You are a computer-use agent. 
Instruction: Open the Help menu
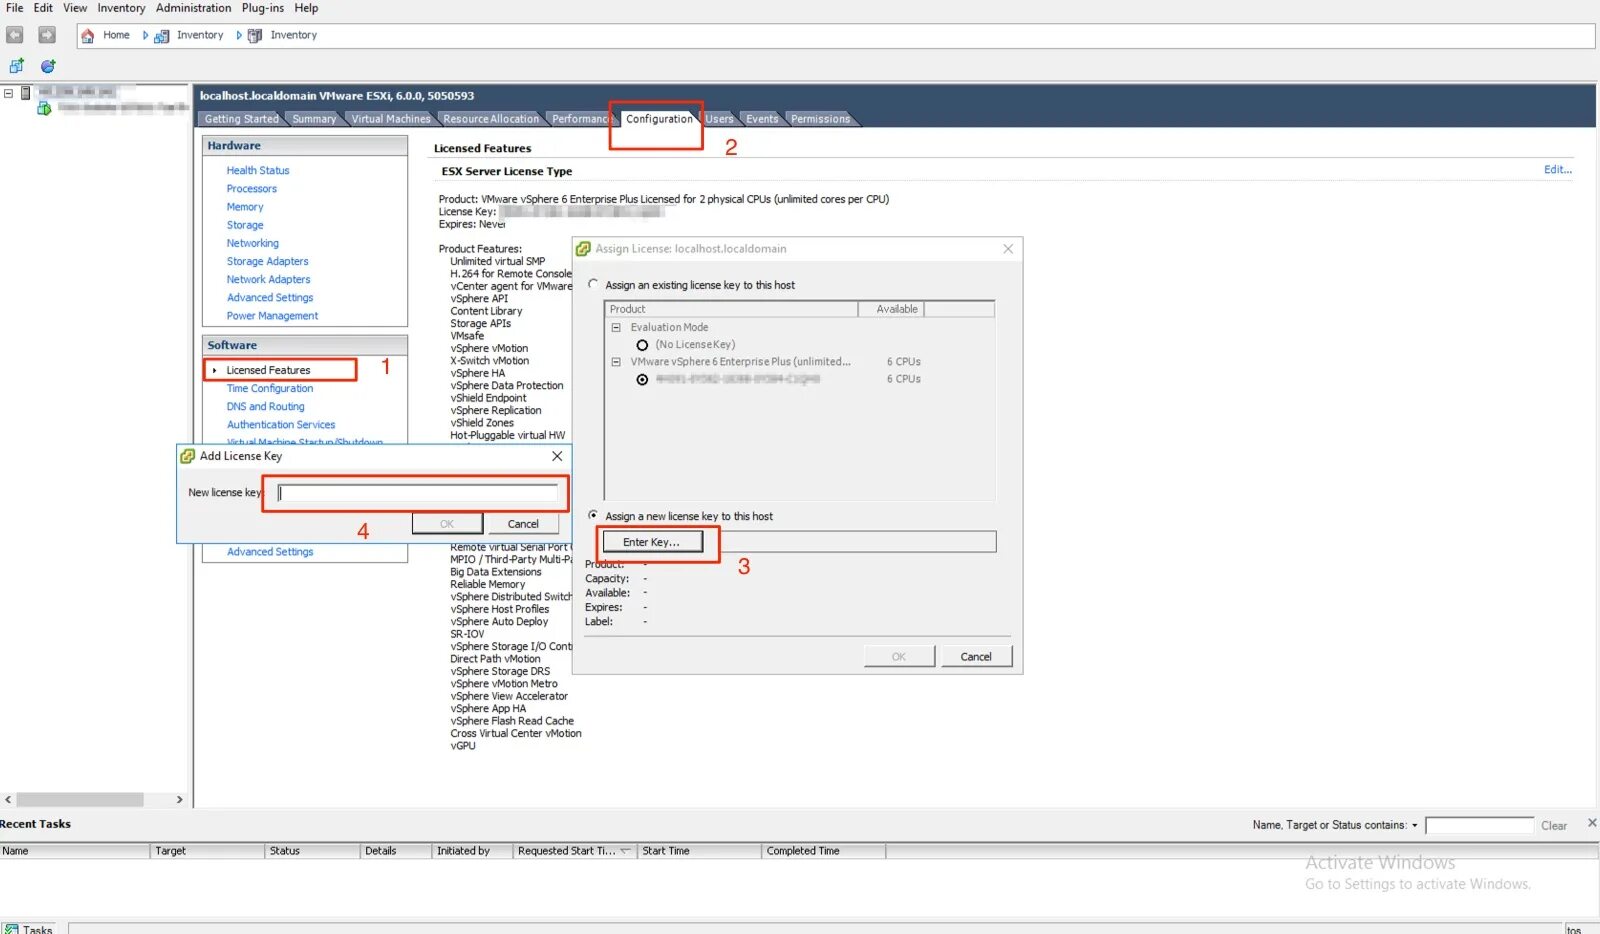point(306,8)
